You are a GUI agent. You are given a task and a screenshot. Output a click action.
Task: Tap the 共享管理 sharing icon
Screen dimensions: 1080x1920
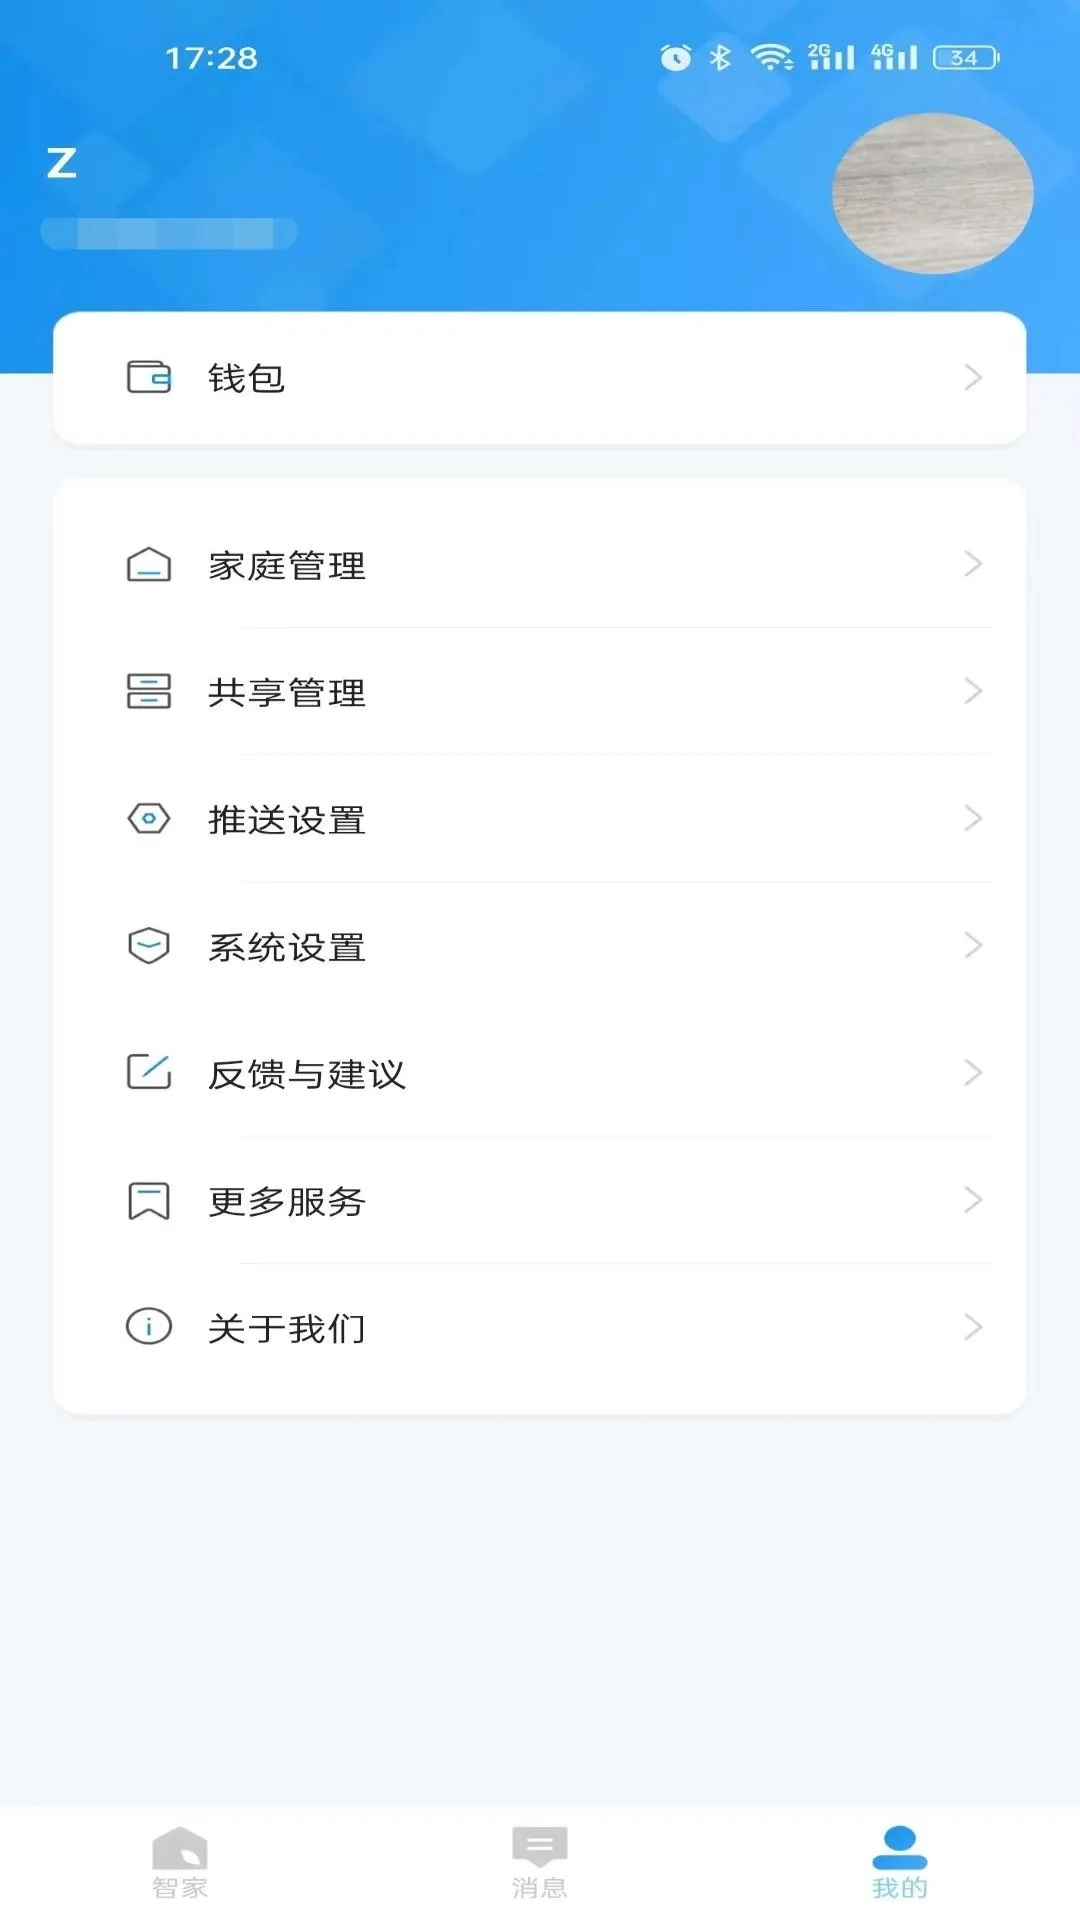click(148, 691)
